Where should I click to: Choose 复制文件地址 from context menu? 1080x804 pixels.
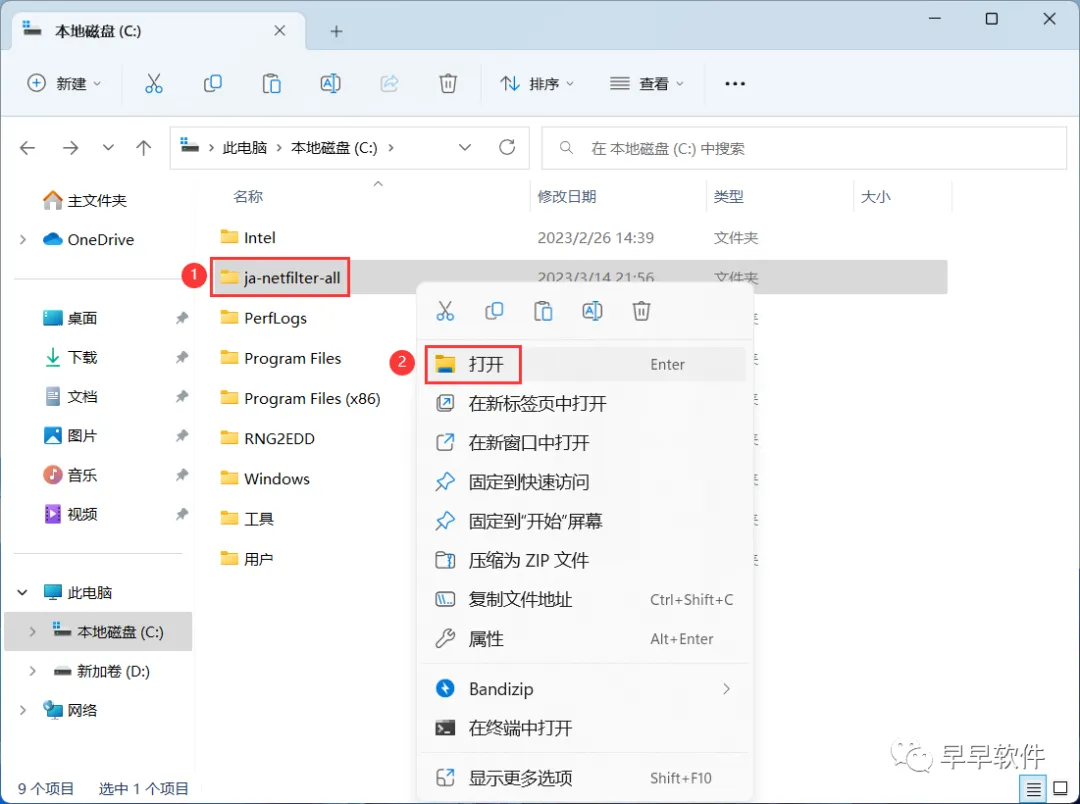click(x=585, y=600)
